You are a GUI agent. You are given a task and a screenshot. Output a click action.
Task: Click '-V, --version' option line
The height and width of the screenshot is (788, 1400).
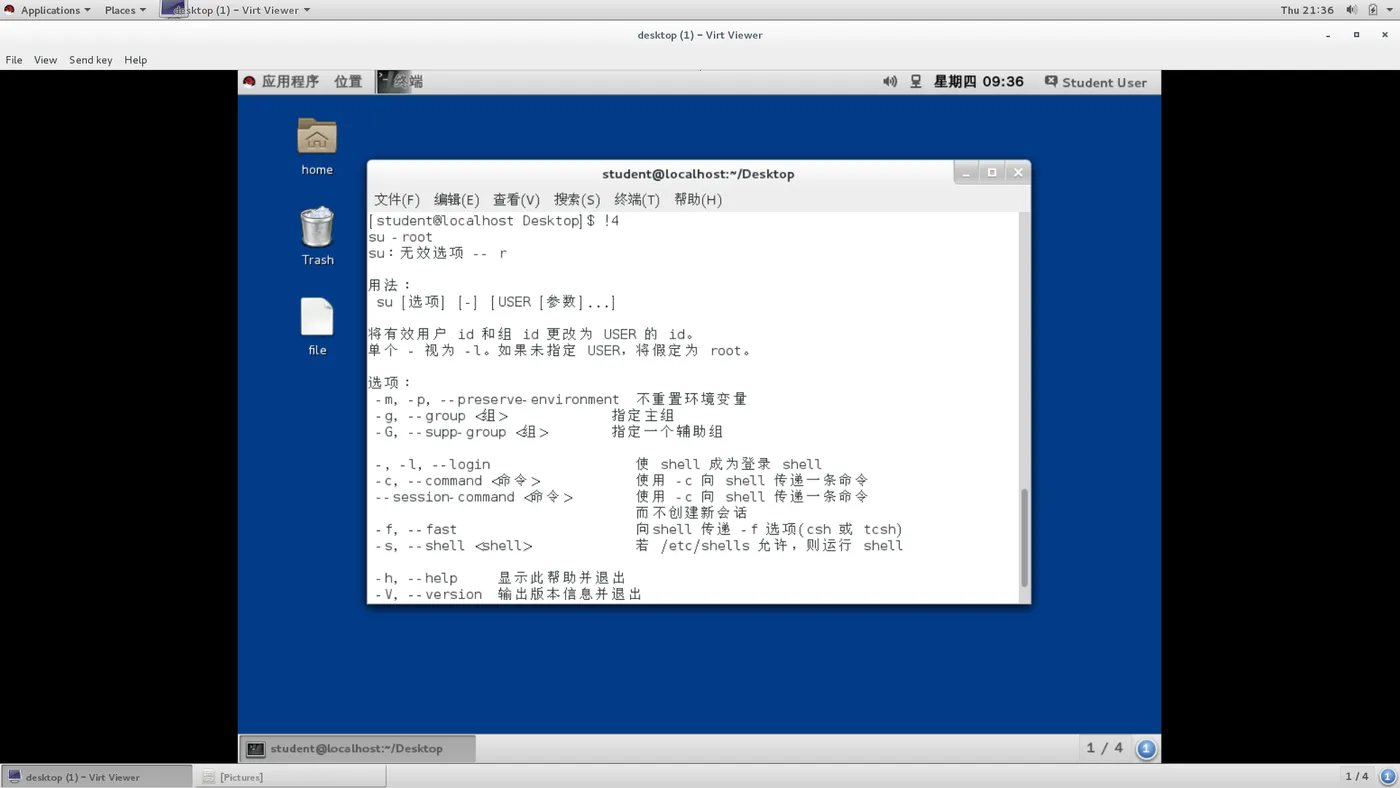click(x=508, y=594)
